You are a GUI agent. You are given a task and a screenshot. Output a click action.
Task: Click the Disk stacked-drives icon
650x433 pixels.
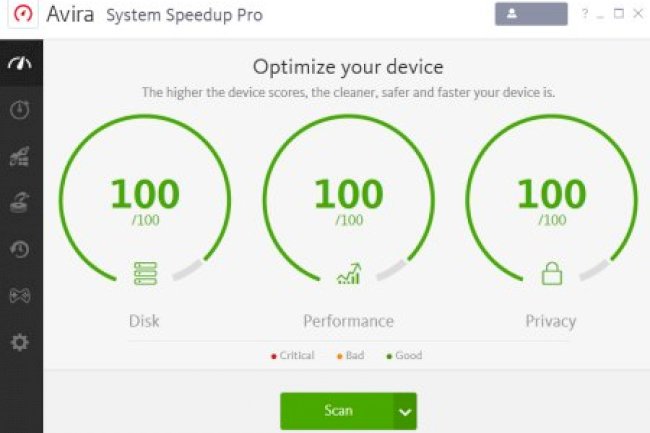pyautogui.click(x=145, y=273)
